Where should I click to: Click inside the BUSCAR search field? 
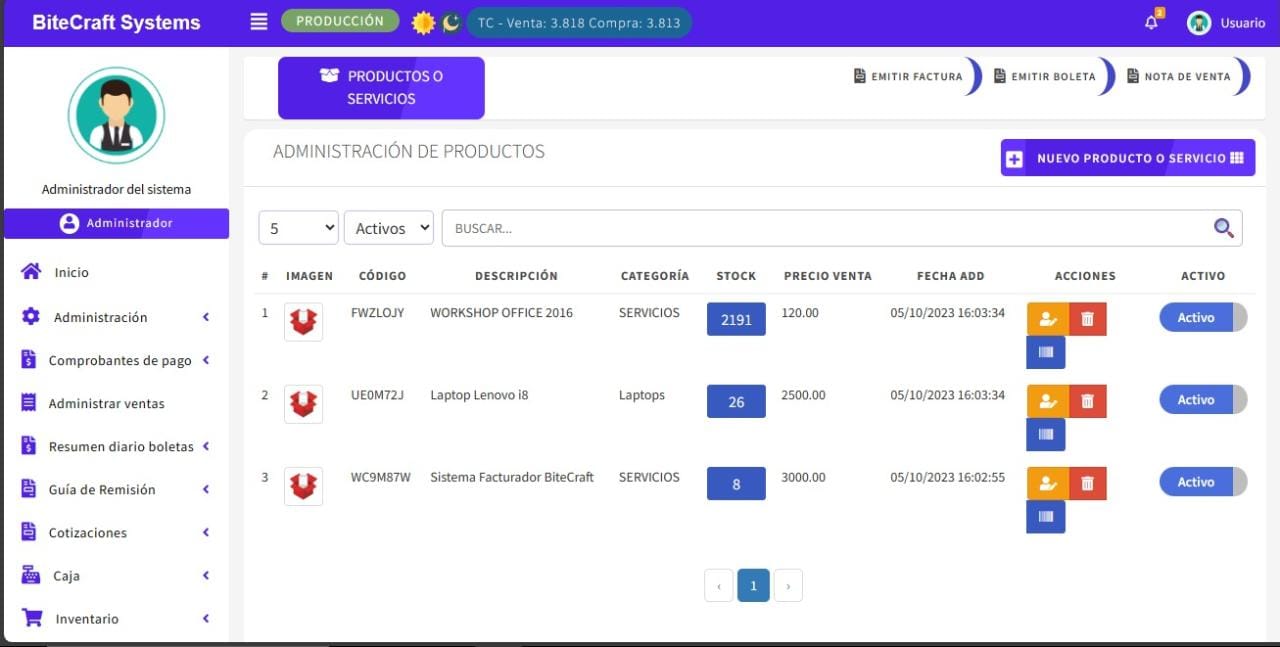click(700, 228)
